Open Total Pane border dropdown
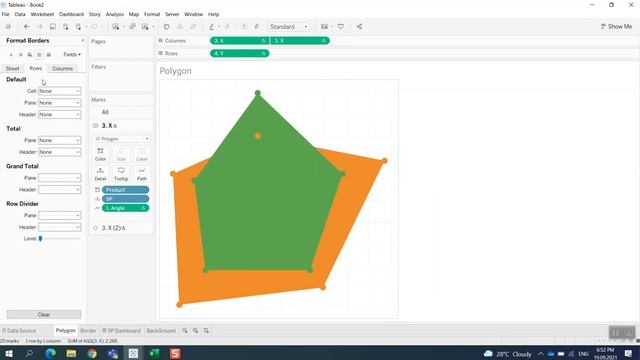This screenshot has height=360, width=640. coord(60,140)
